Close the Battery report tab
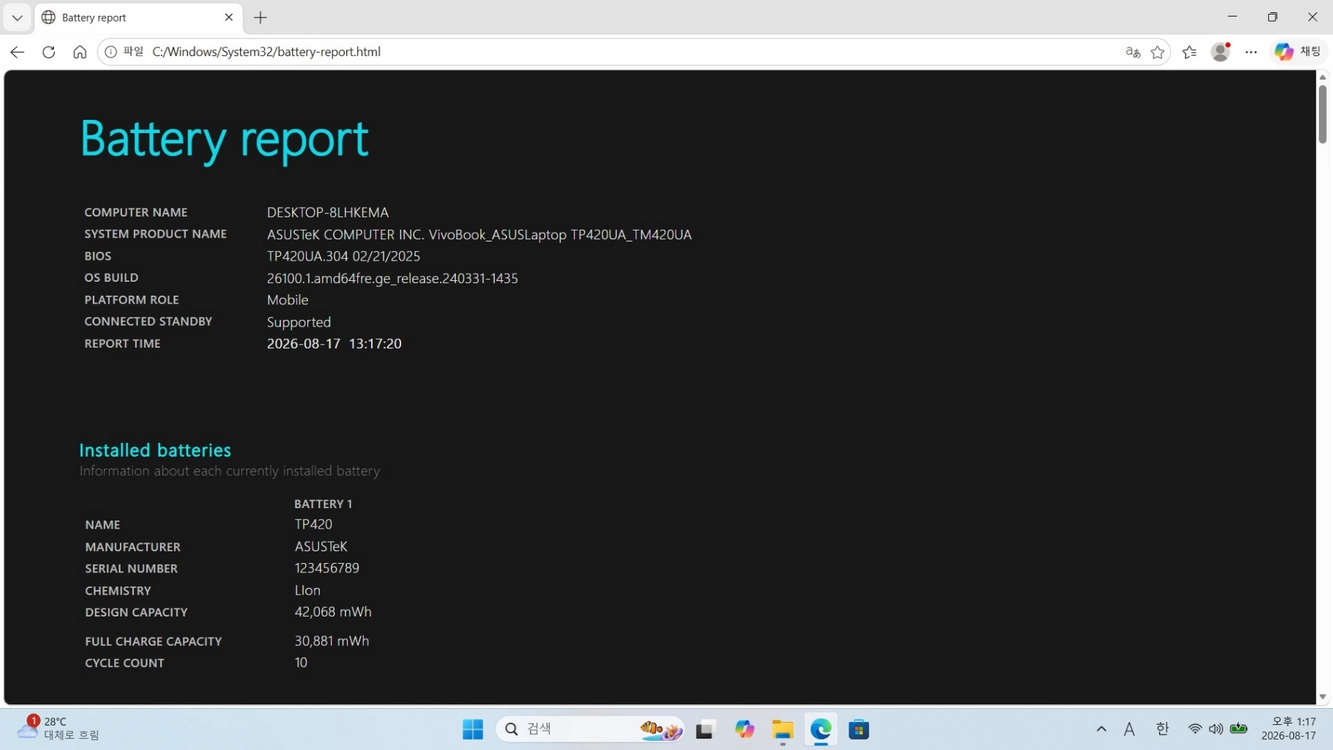 click(x=228, y=17)
